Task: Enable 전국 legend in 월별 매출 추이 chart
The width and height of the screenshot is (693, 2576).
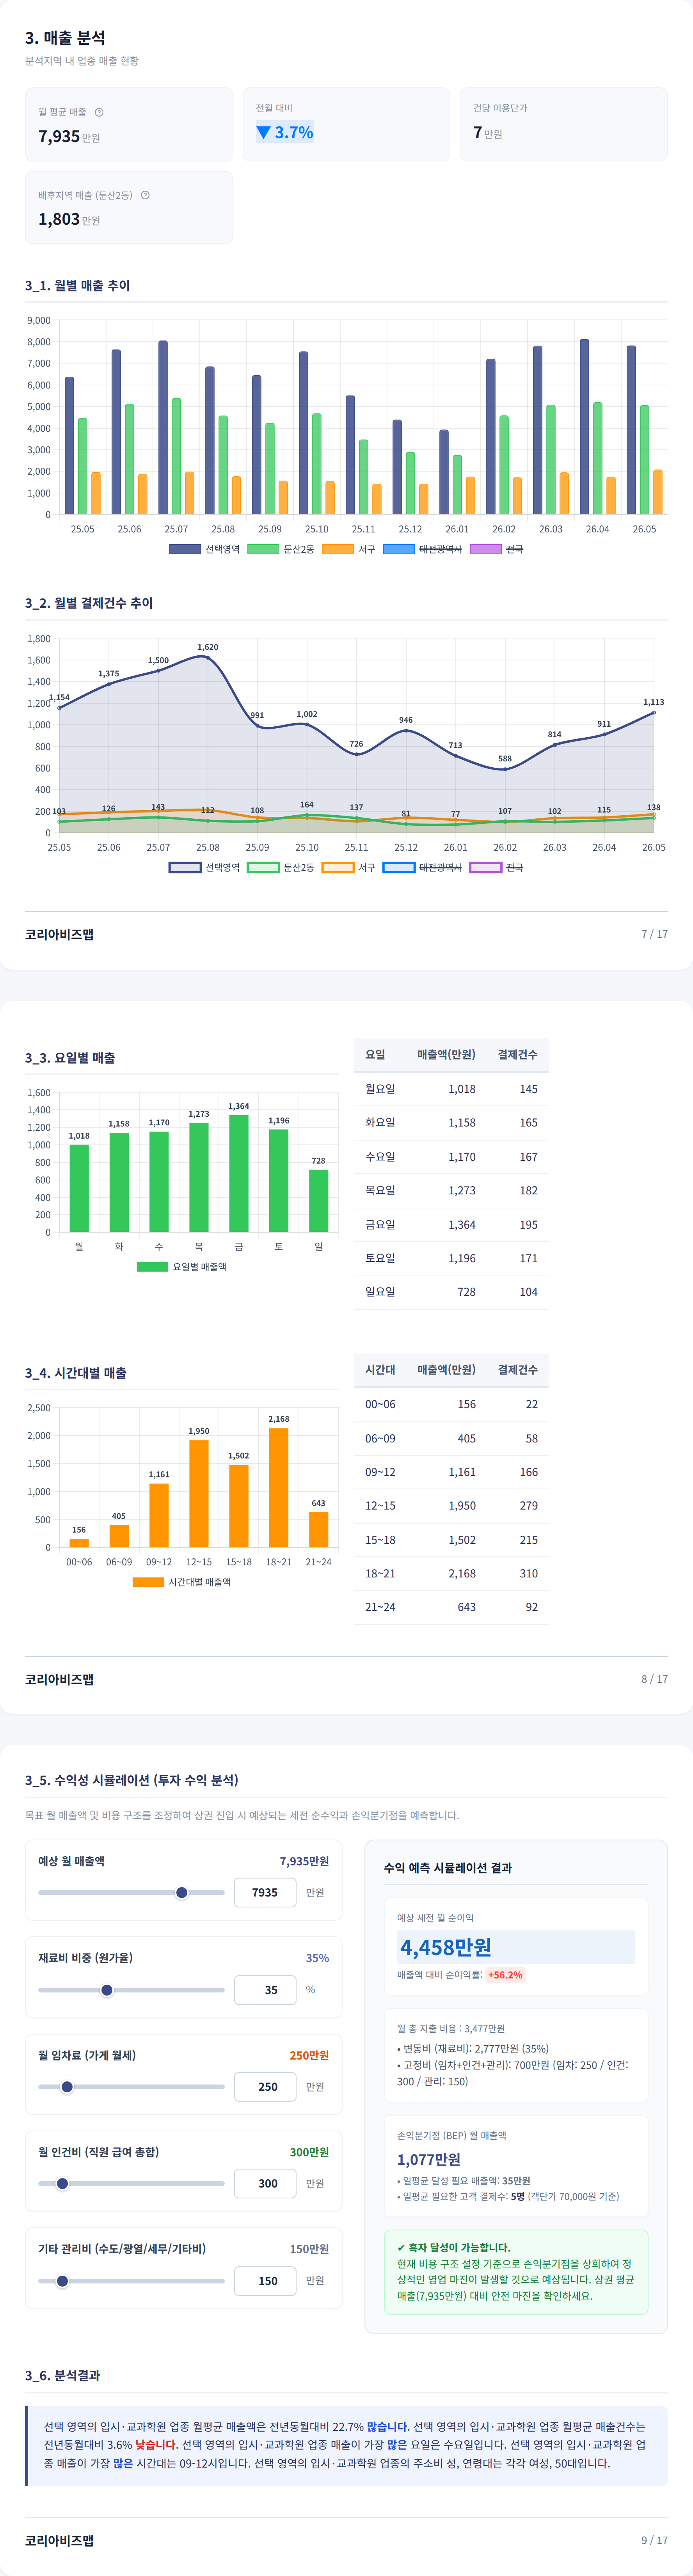Action: point(497,549)
